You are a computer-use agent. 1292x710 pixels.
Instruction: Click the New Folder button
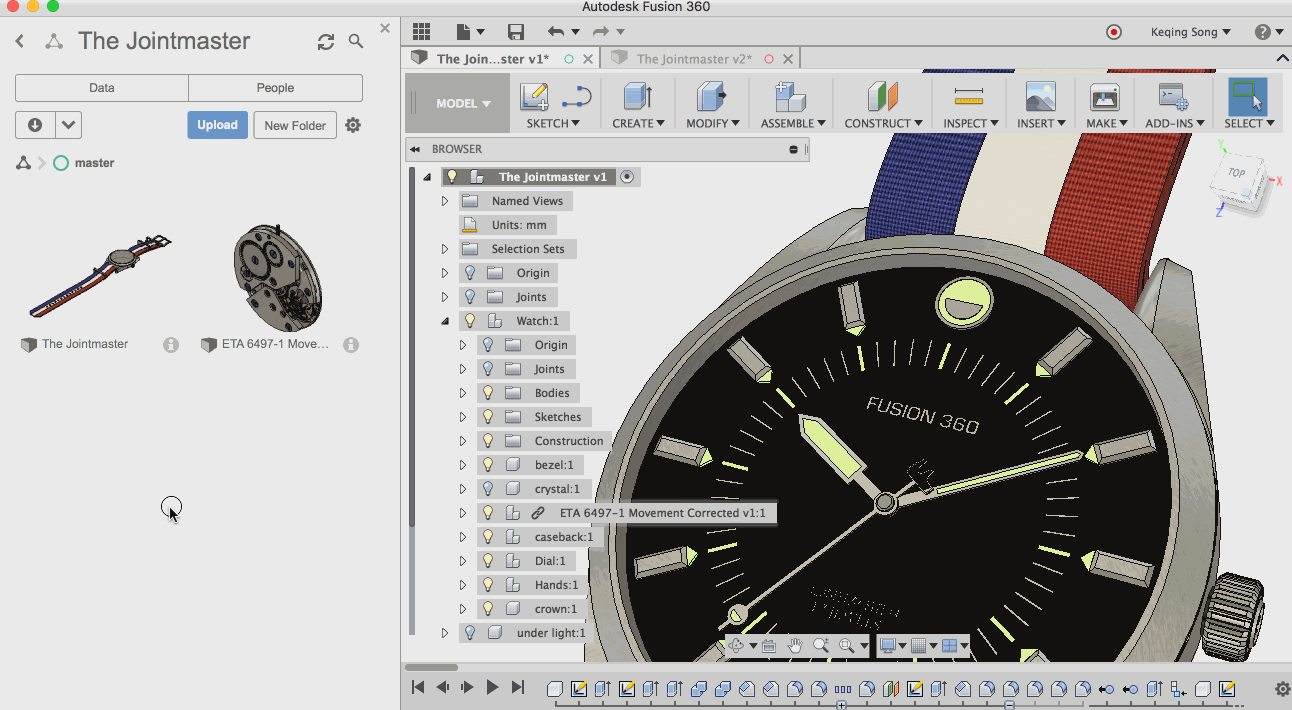295,125
